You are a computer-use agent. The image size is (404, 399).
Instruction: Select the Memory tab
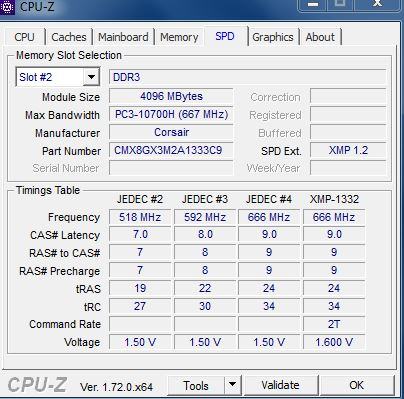click(x=179, y=37)
